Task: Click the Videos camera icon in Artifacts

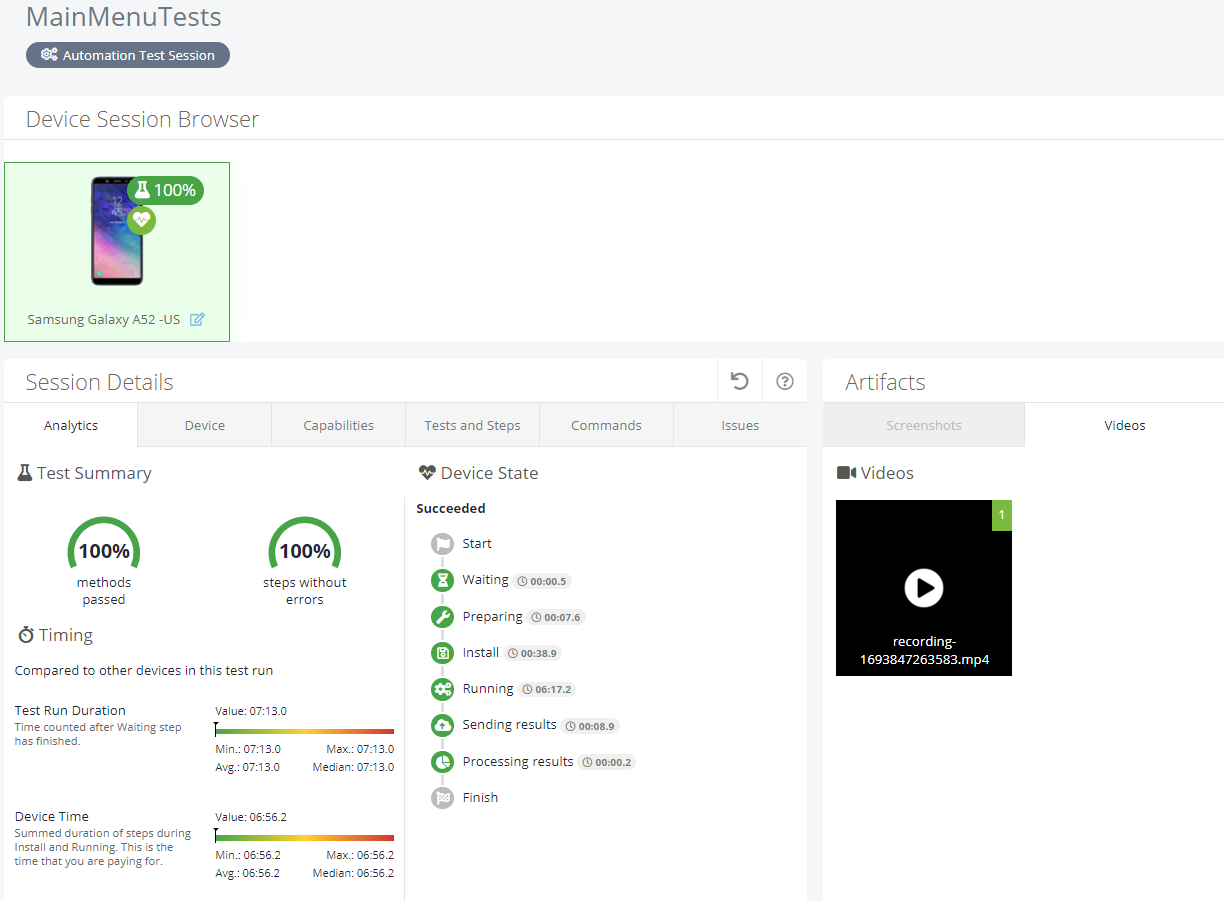Action: point(845,473)
